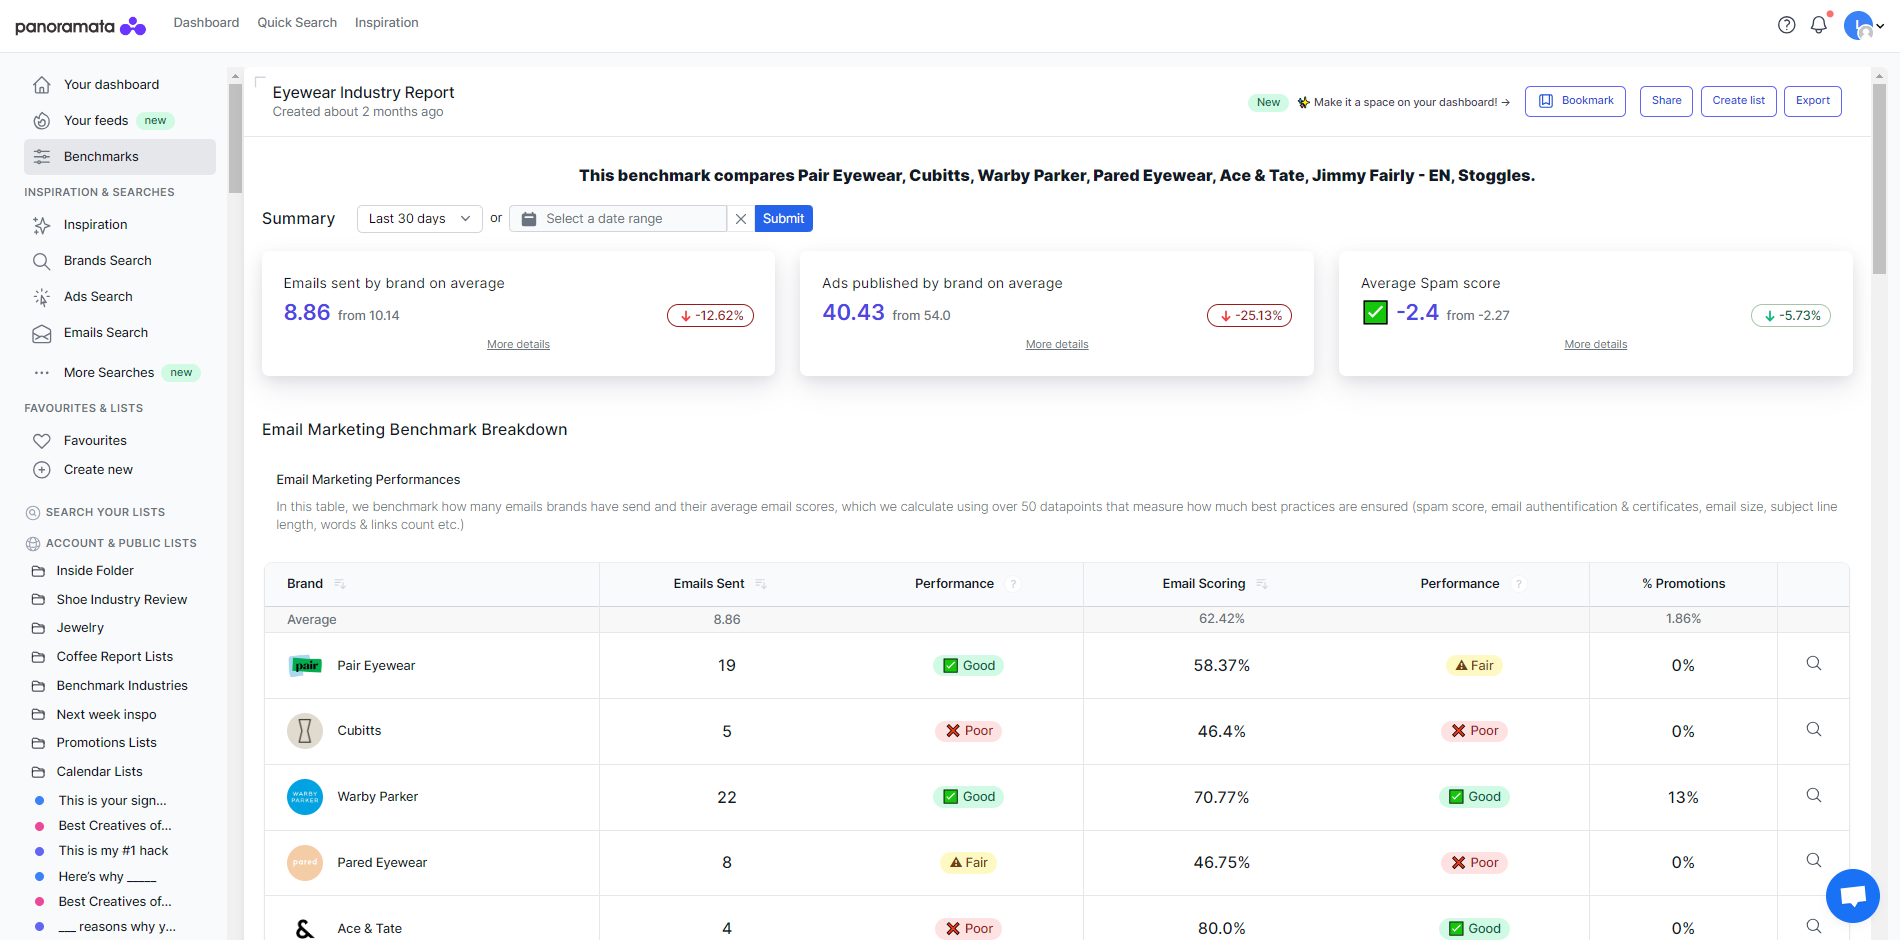Bookmark the Eyewear Industry Report
This screenshot has height=940, width=1900.
1575,101
